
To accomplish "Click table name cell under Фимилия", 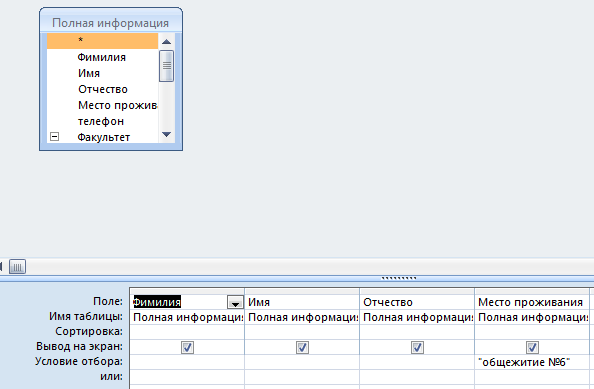I will 188,317.
